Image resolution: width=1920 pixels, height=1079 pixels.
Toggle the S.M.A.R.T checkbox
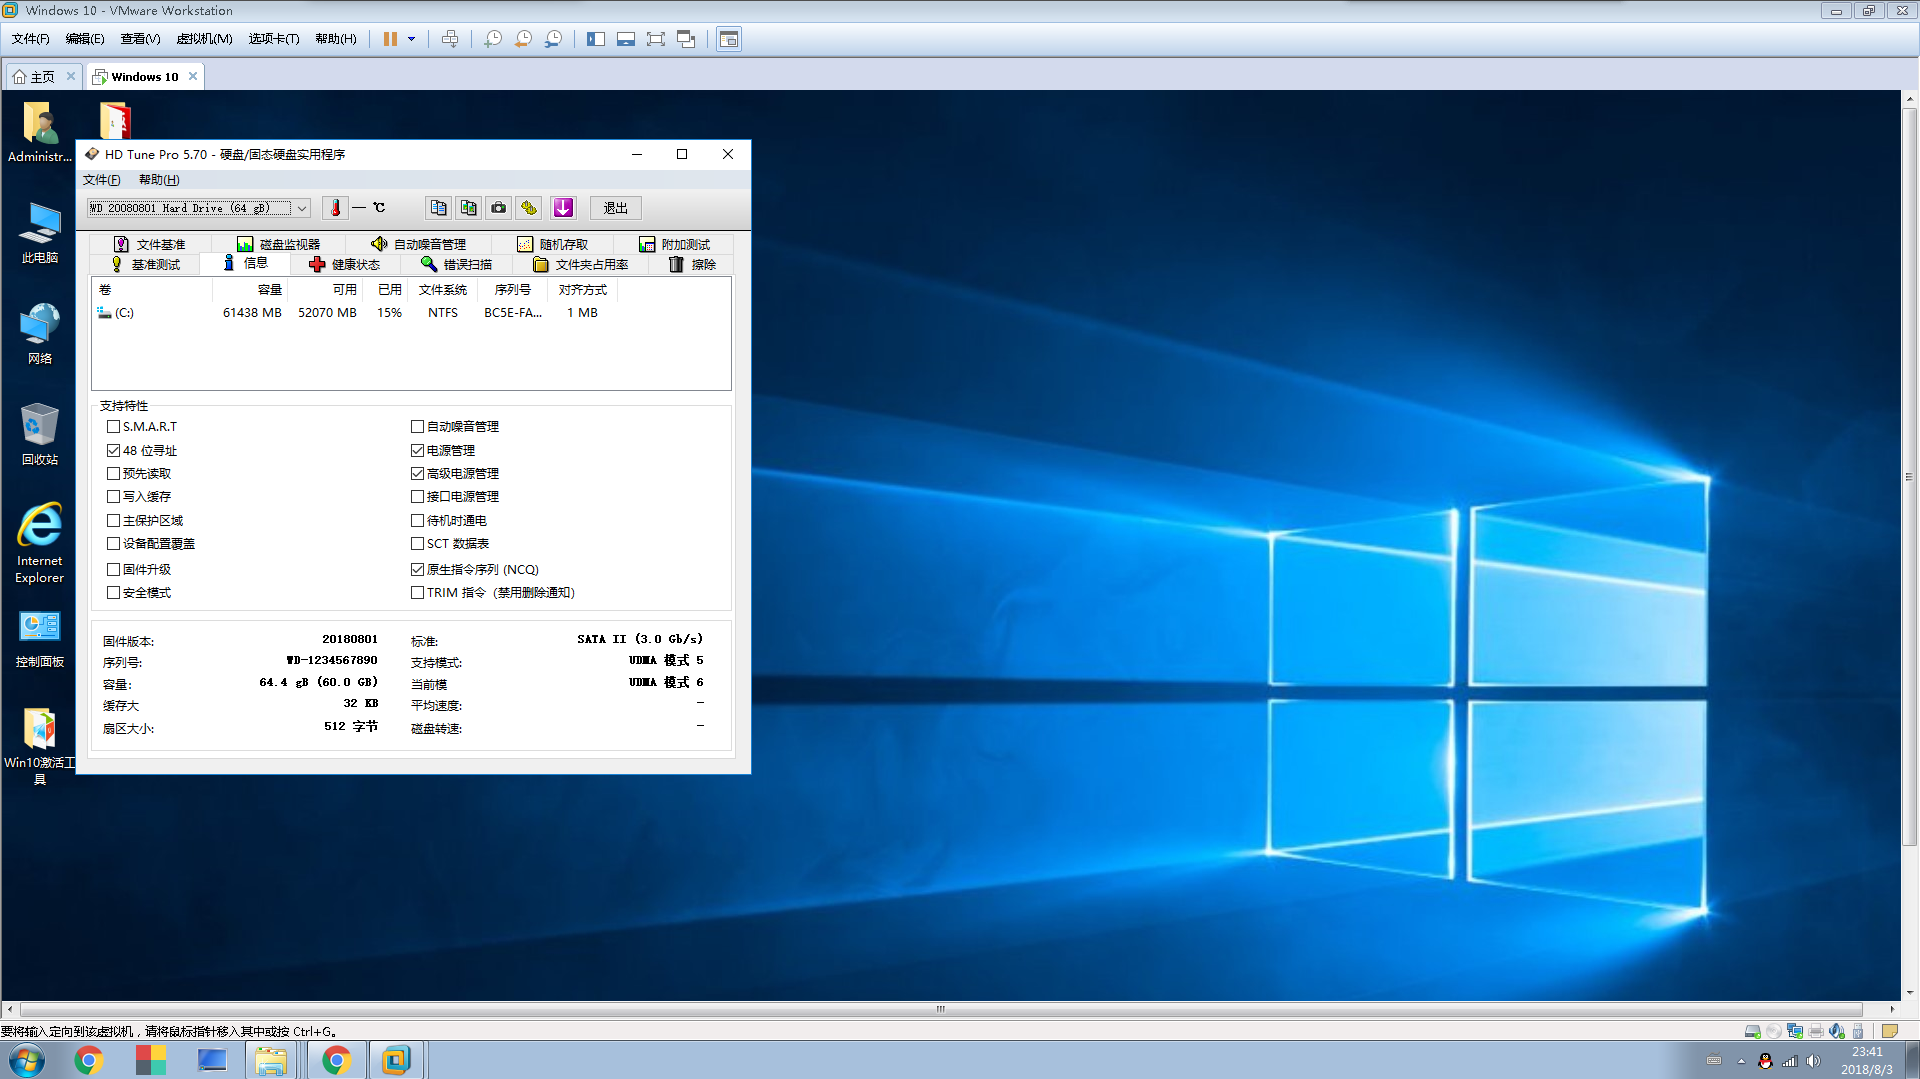click(x=114, y=427)
